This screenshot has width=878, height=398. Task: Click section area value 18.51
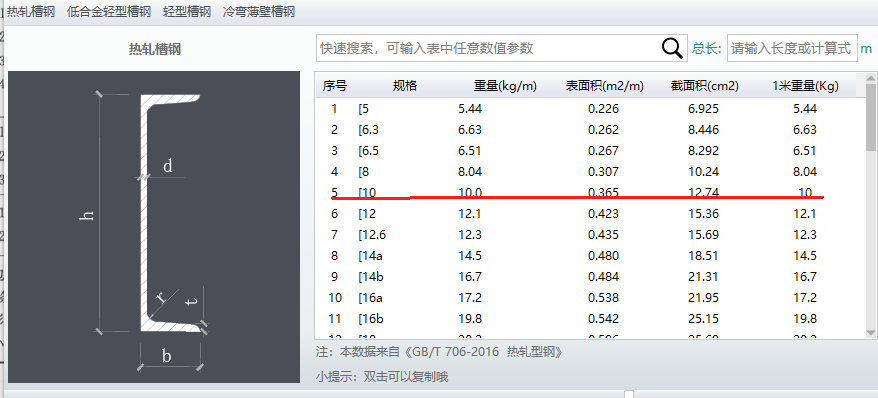tap(703, 255)
